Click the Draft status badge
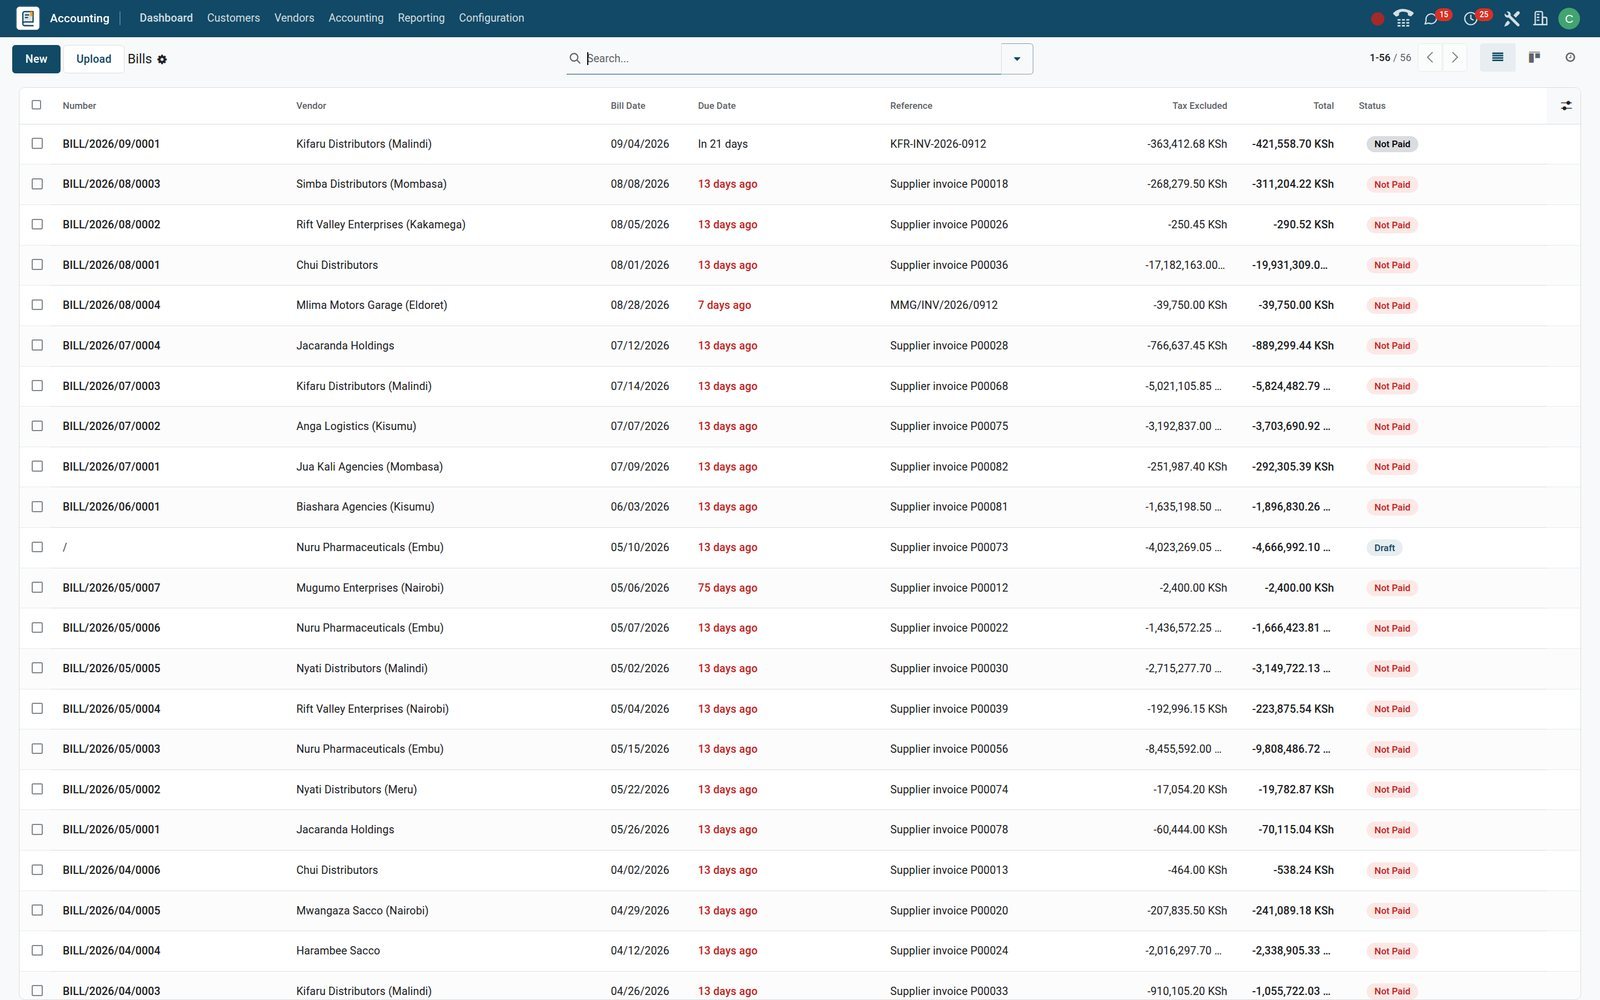 [x=1384, y=548]
